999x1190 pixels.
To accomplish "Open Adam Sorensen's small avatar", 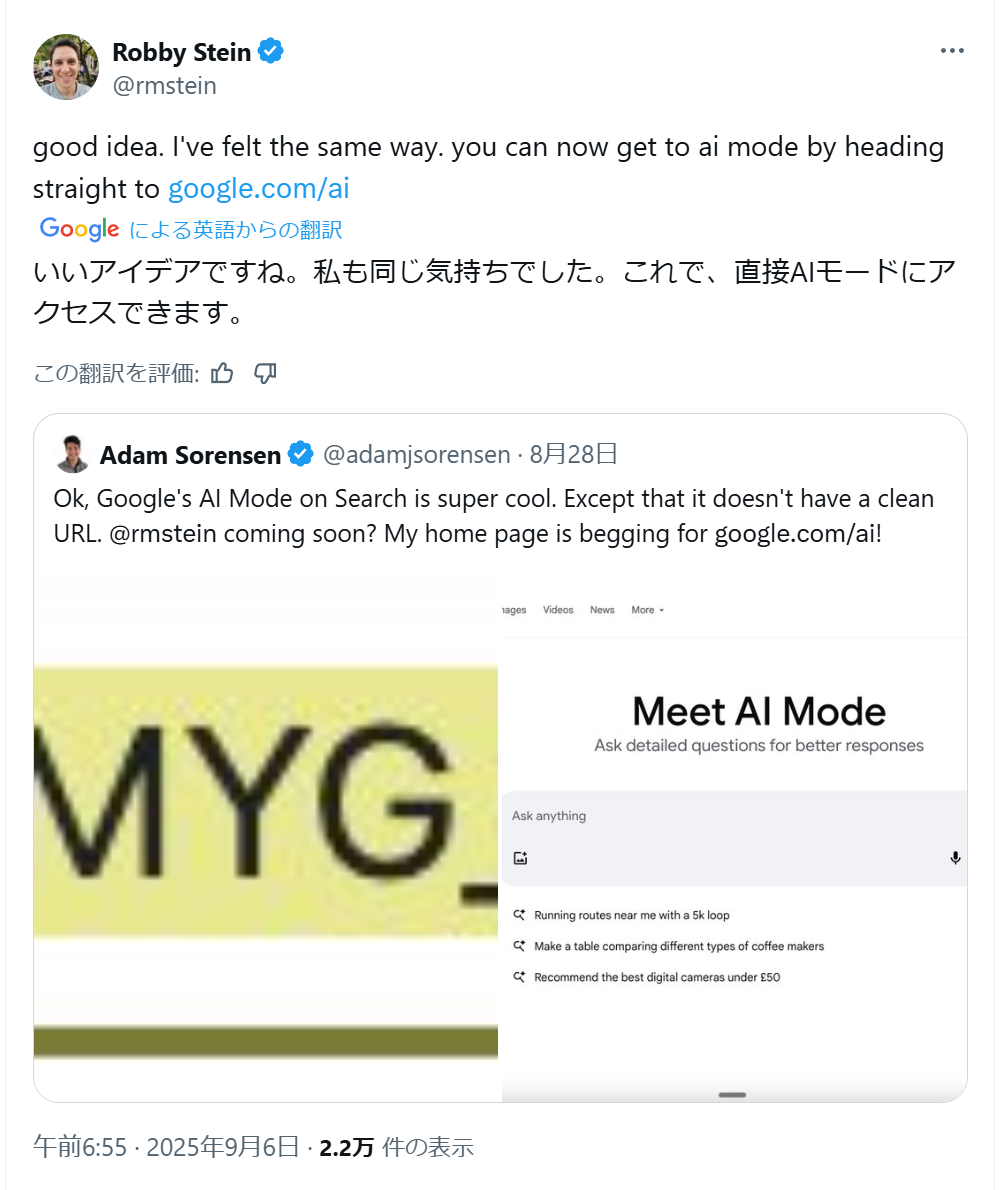I will pyautogui.click(x=72, y=454).
